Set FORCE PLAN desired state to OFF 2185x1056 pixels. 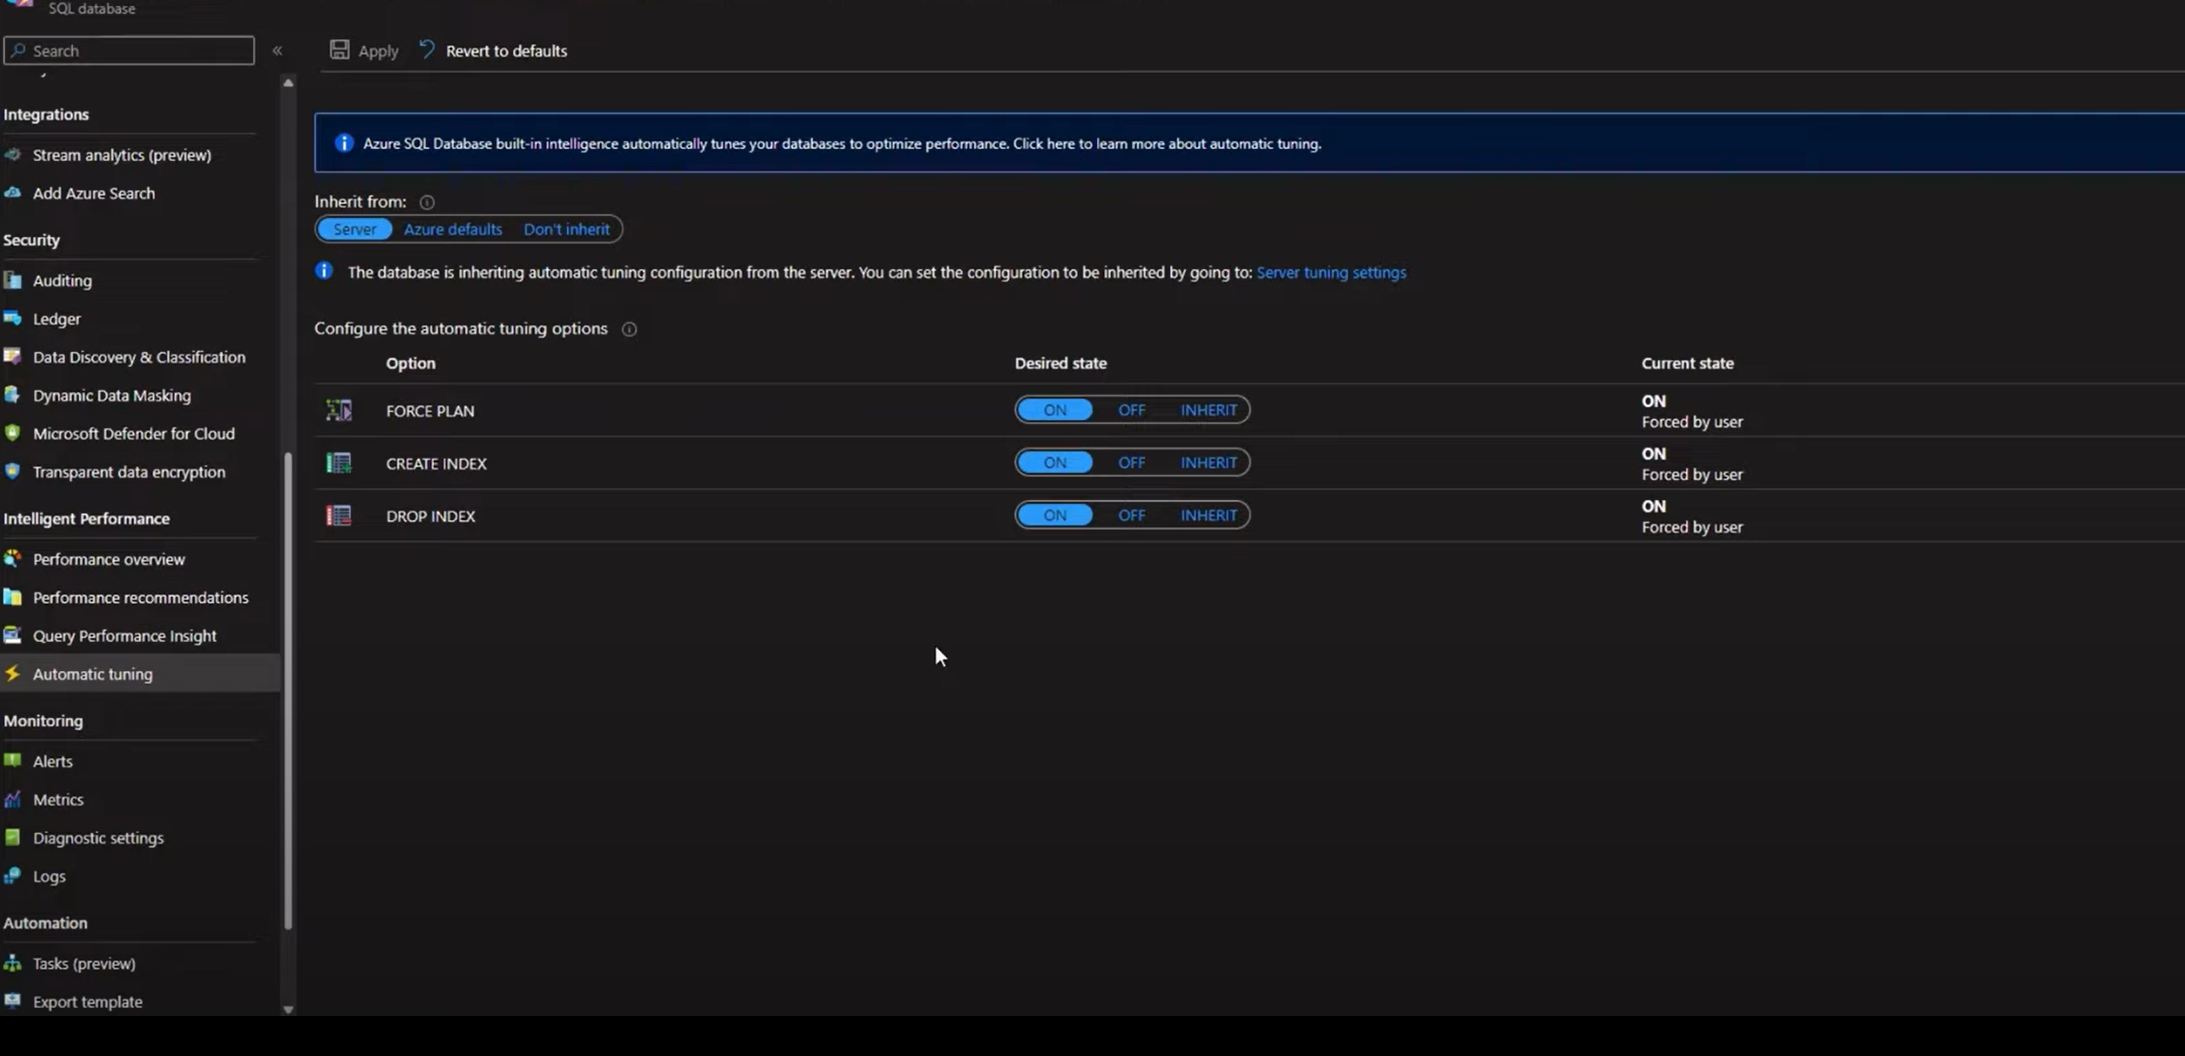(x=1132, y=410)
